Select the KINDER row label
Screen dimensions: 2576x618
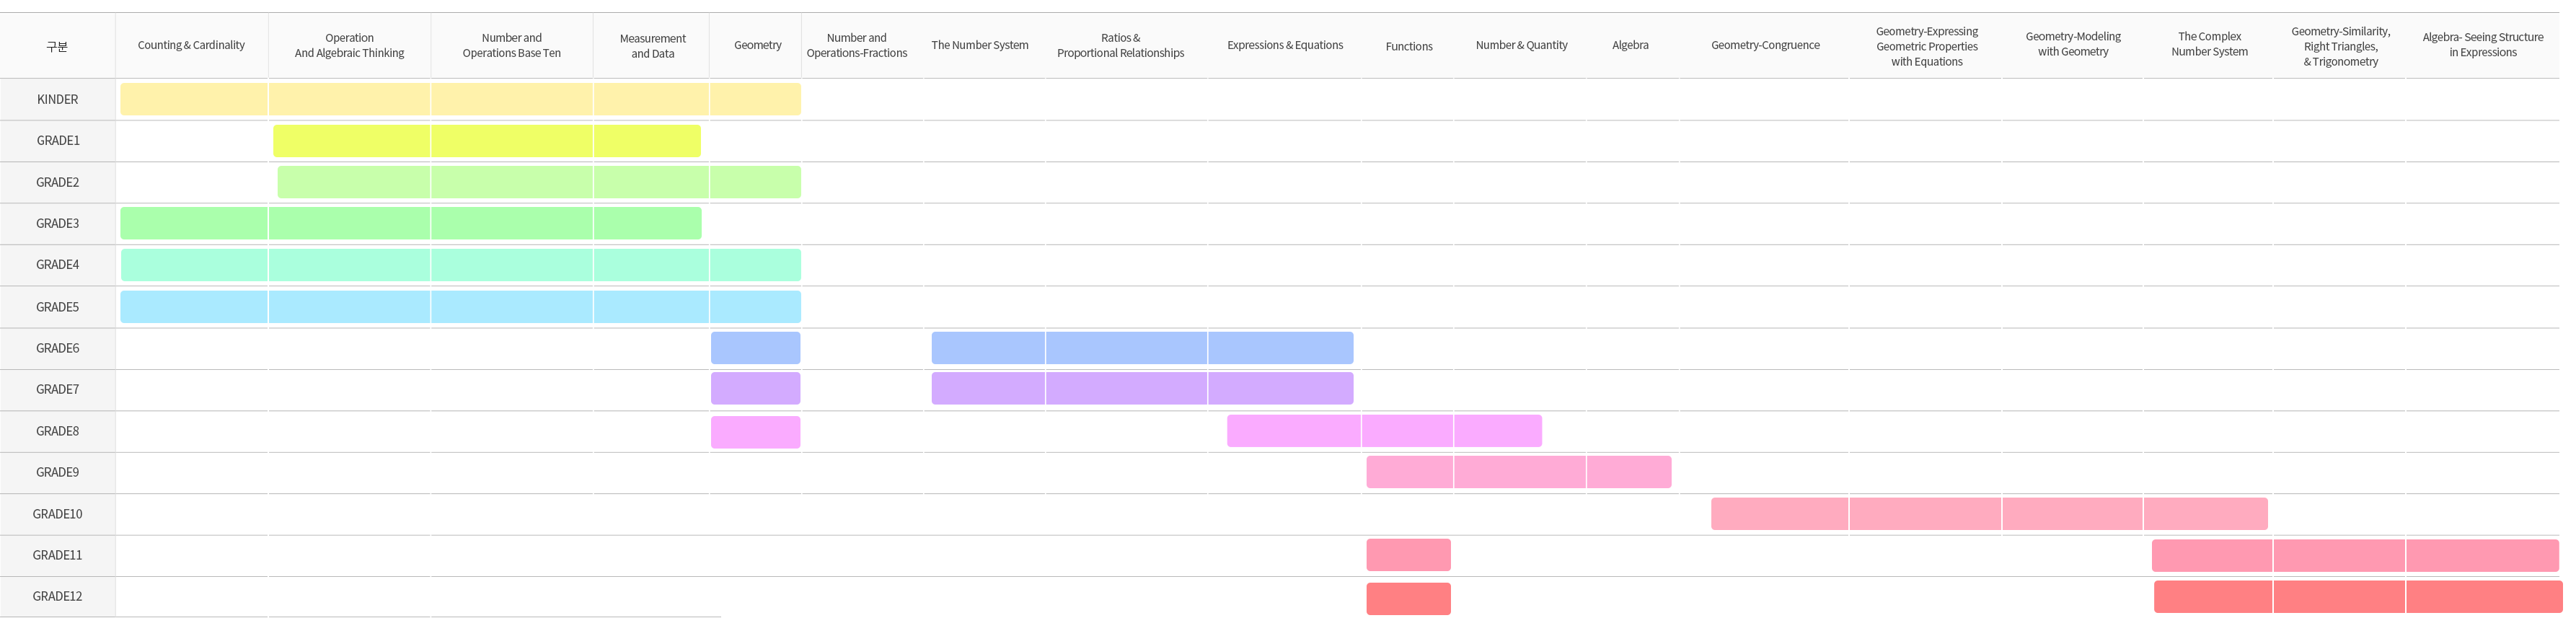[x=57, y=99]
